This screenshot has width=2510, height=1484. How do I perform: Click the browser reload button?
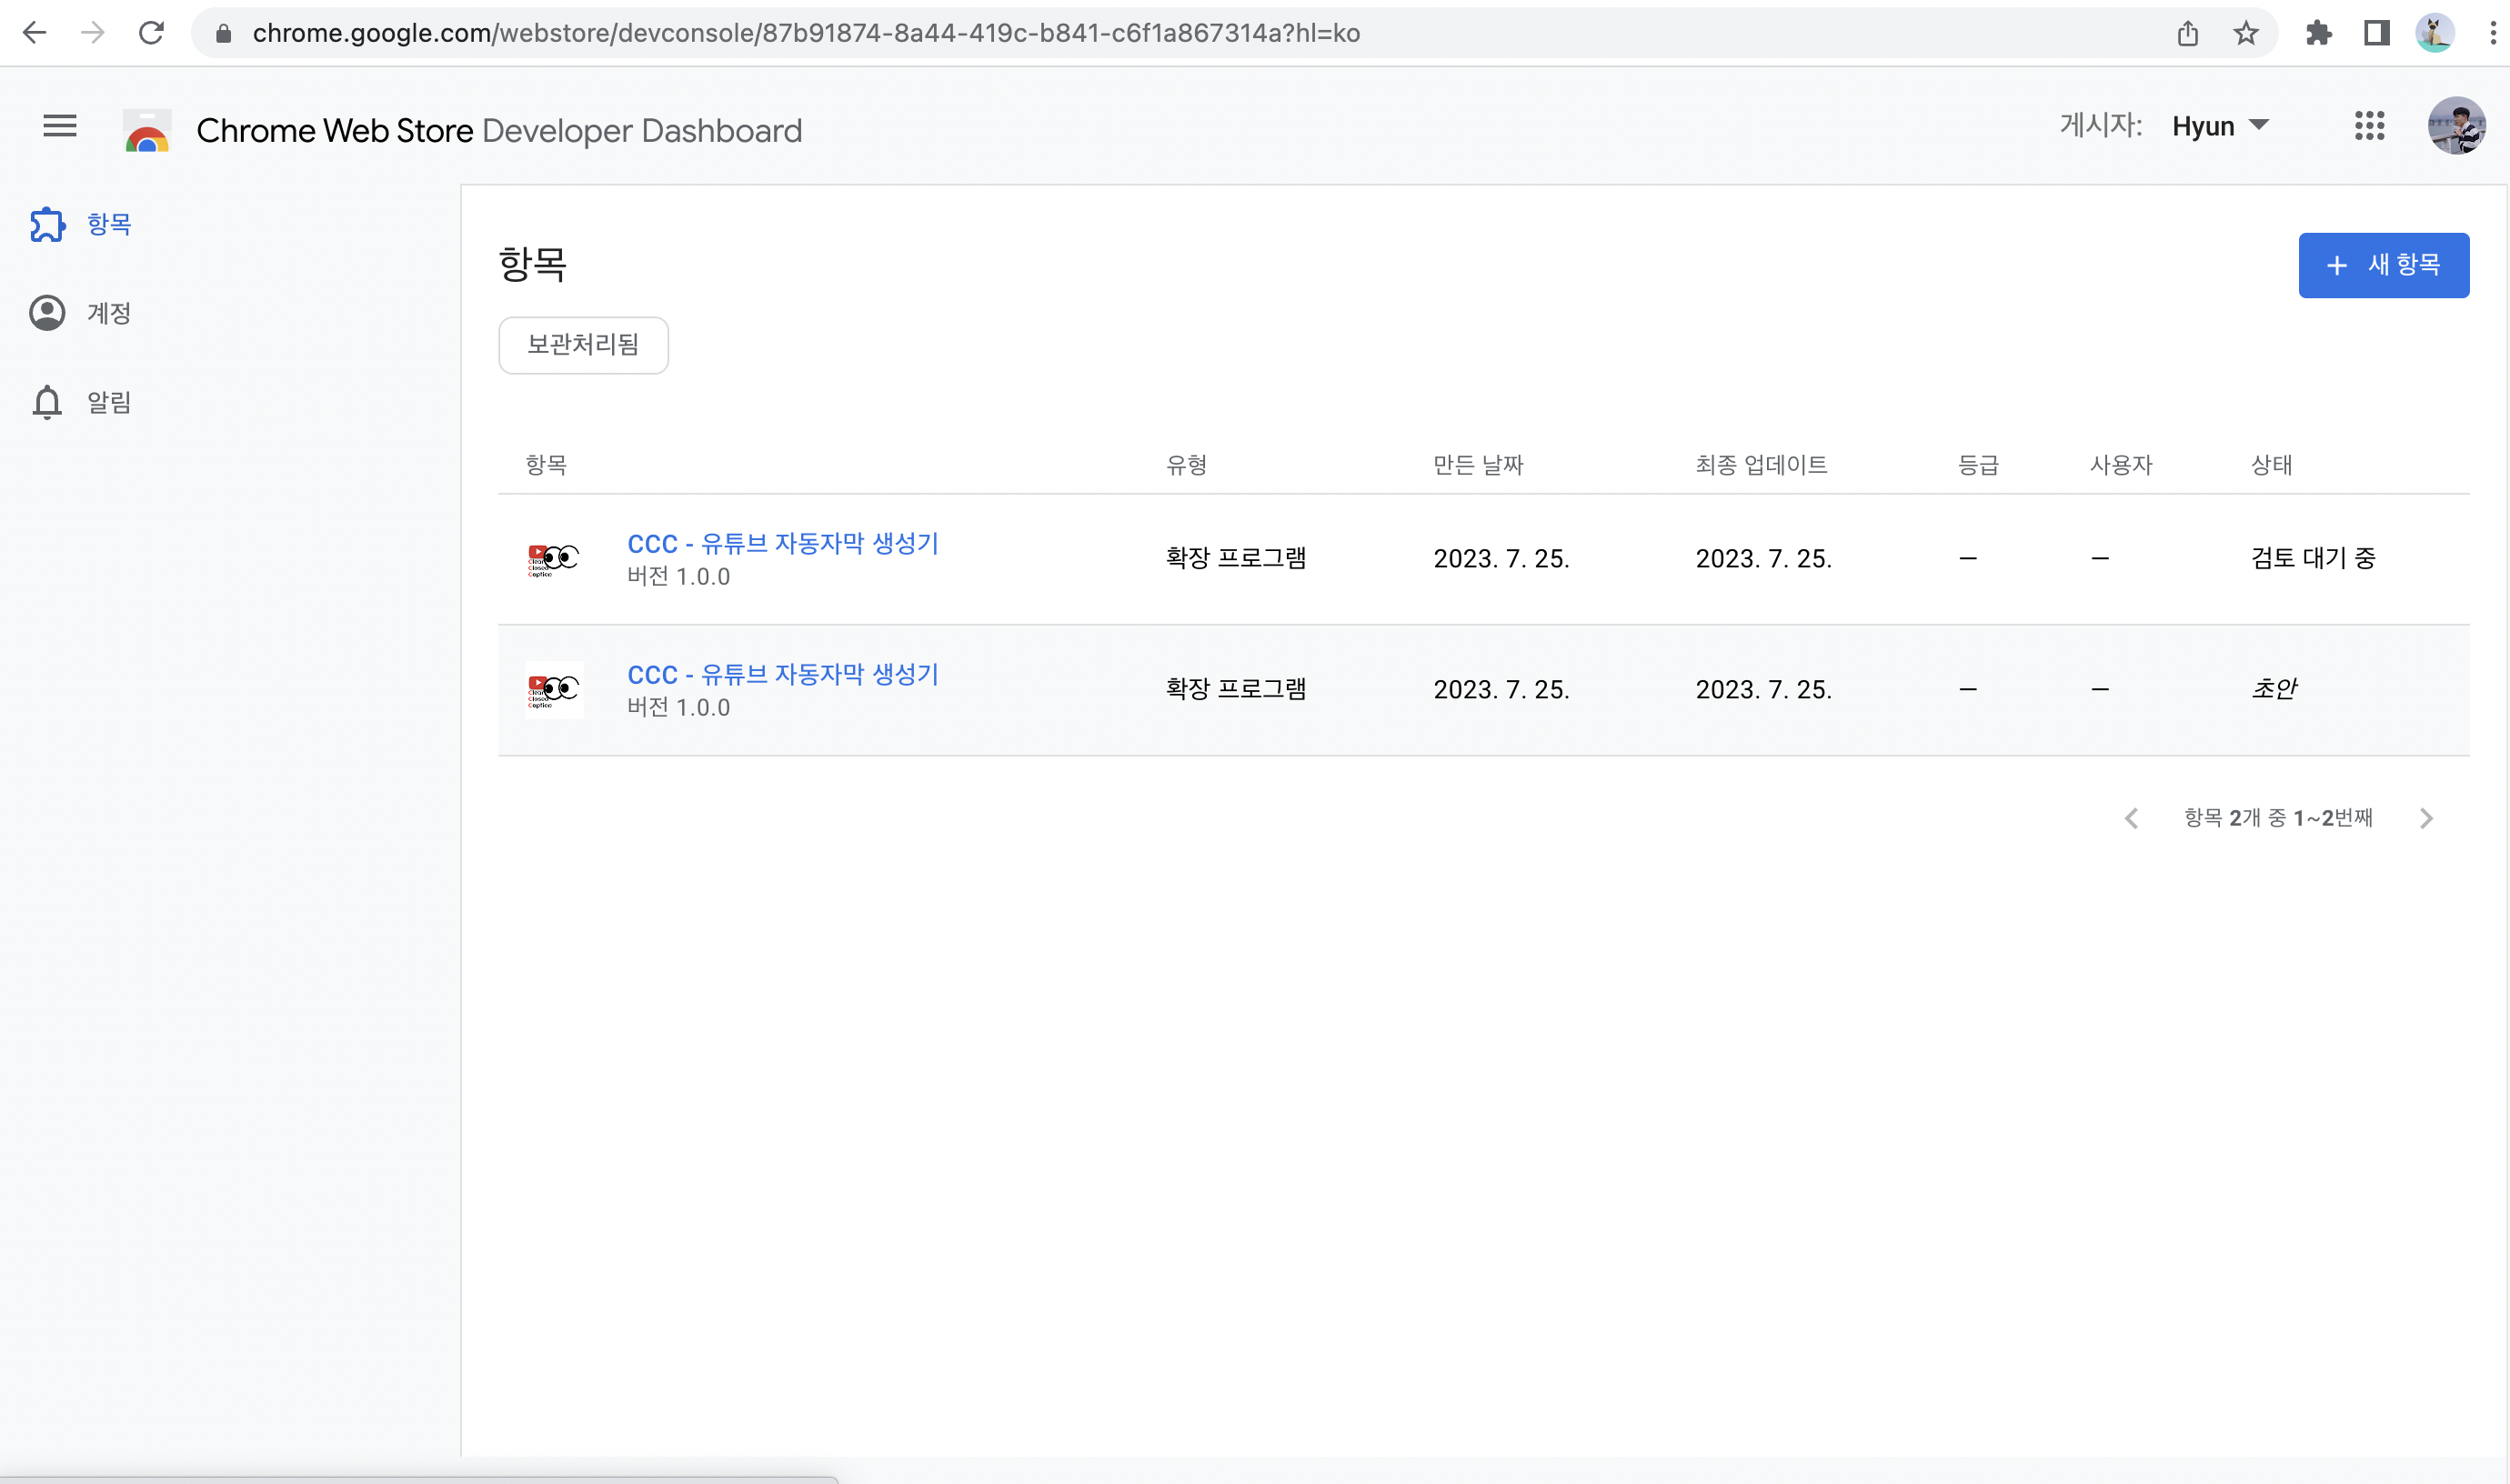tap(151, 33)
